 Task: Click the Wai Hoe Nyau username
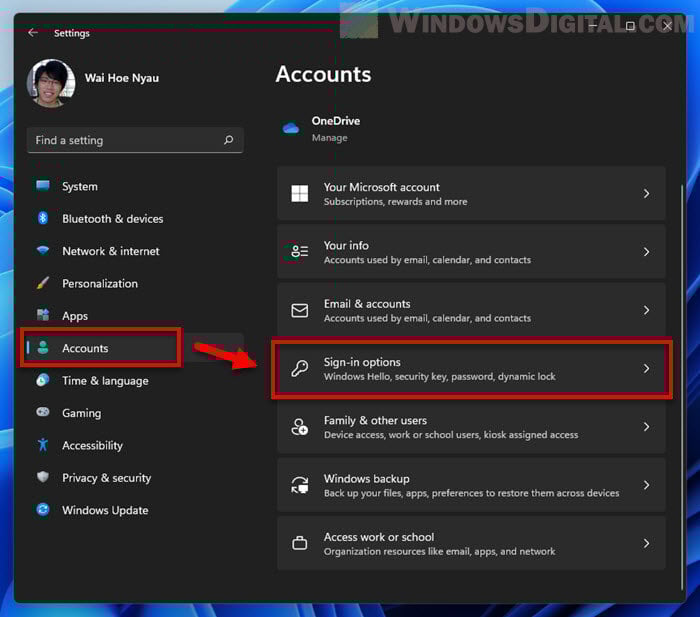[122, 78]
